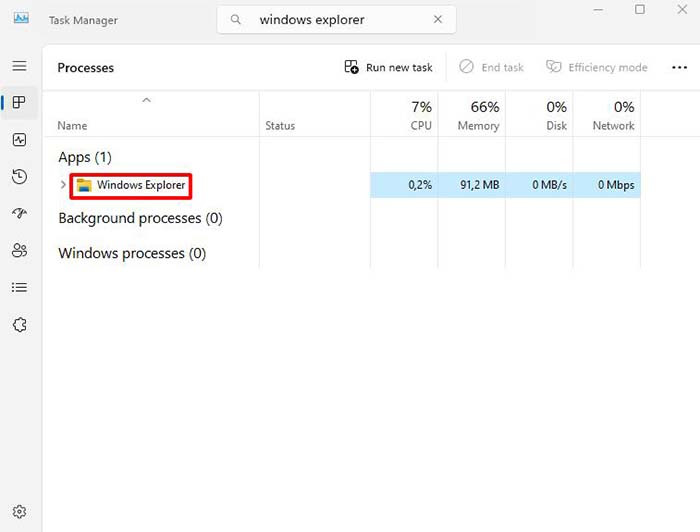Open Task Manager Settings gear icon

point(19,511)
